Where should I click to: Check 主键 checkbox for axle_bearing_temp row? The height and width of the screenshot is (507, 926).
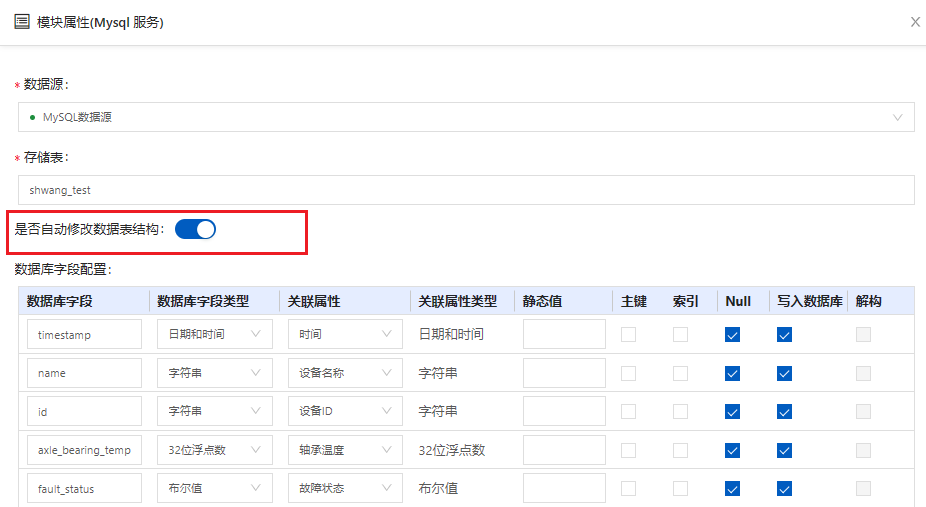coord(628,450)
